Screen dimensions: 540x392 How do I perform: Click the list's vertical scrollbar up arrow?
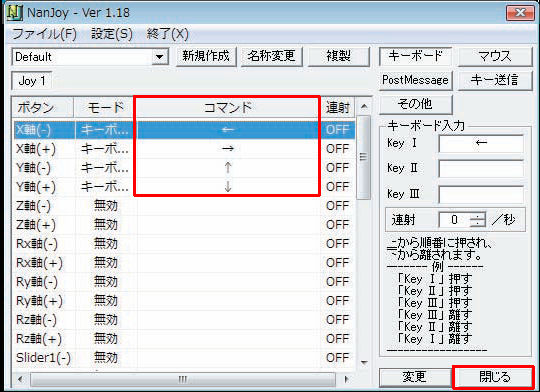point(364,106)
